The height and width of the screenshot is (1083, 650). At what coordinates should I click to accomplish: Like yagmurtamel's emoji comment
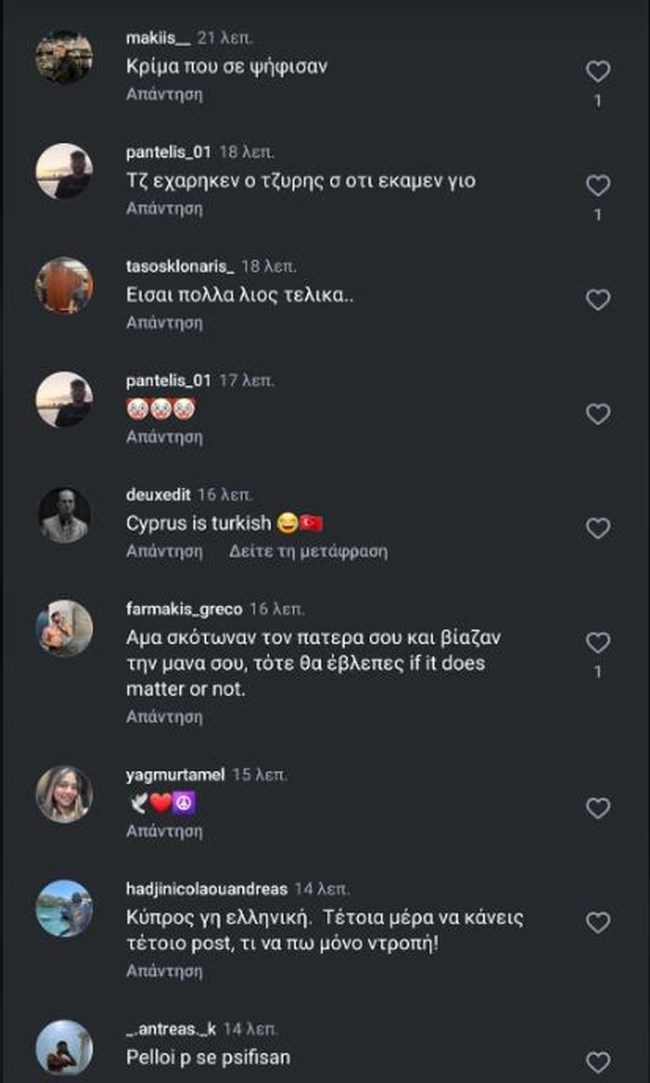pos(598,808)
